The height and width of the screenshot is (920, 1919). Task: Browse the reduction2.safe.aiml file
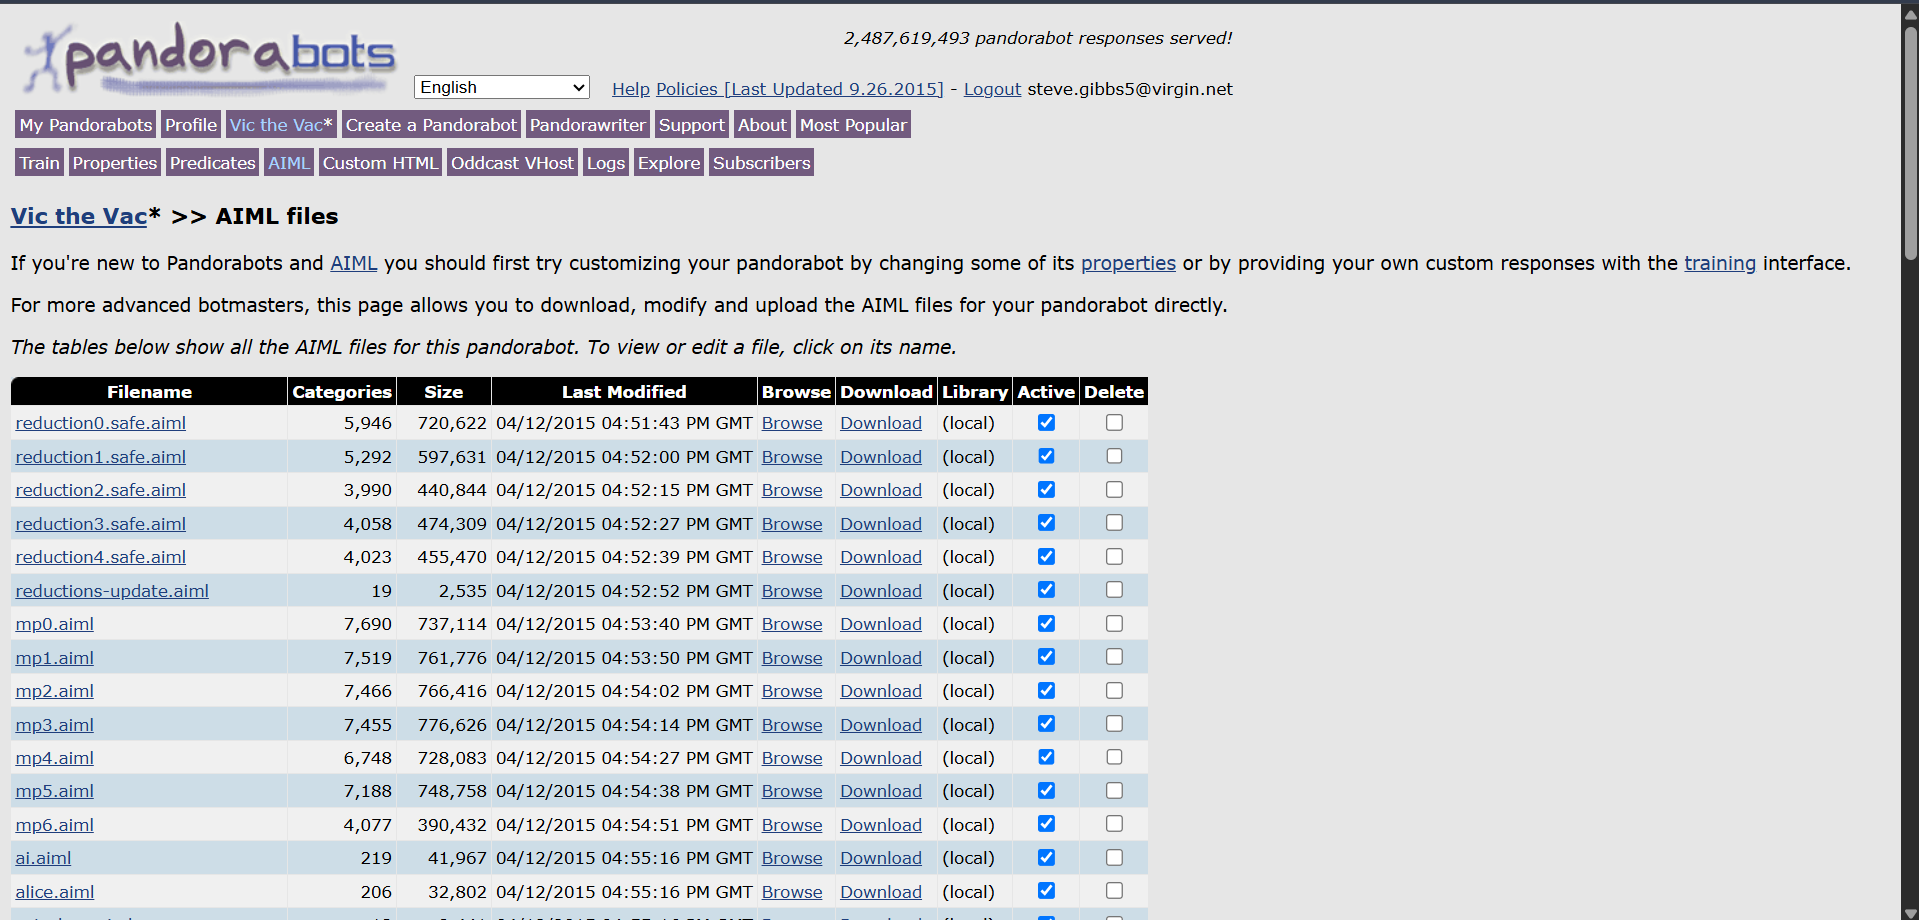pyautogui.click(x=792, y=490)
